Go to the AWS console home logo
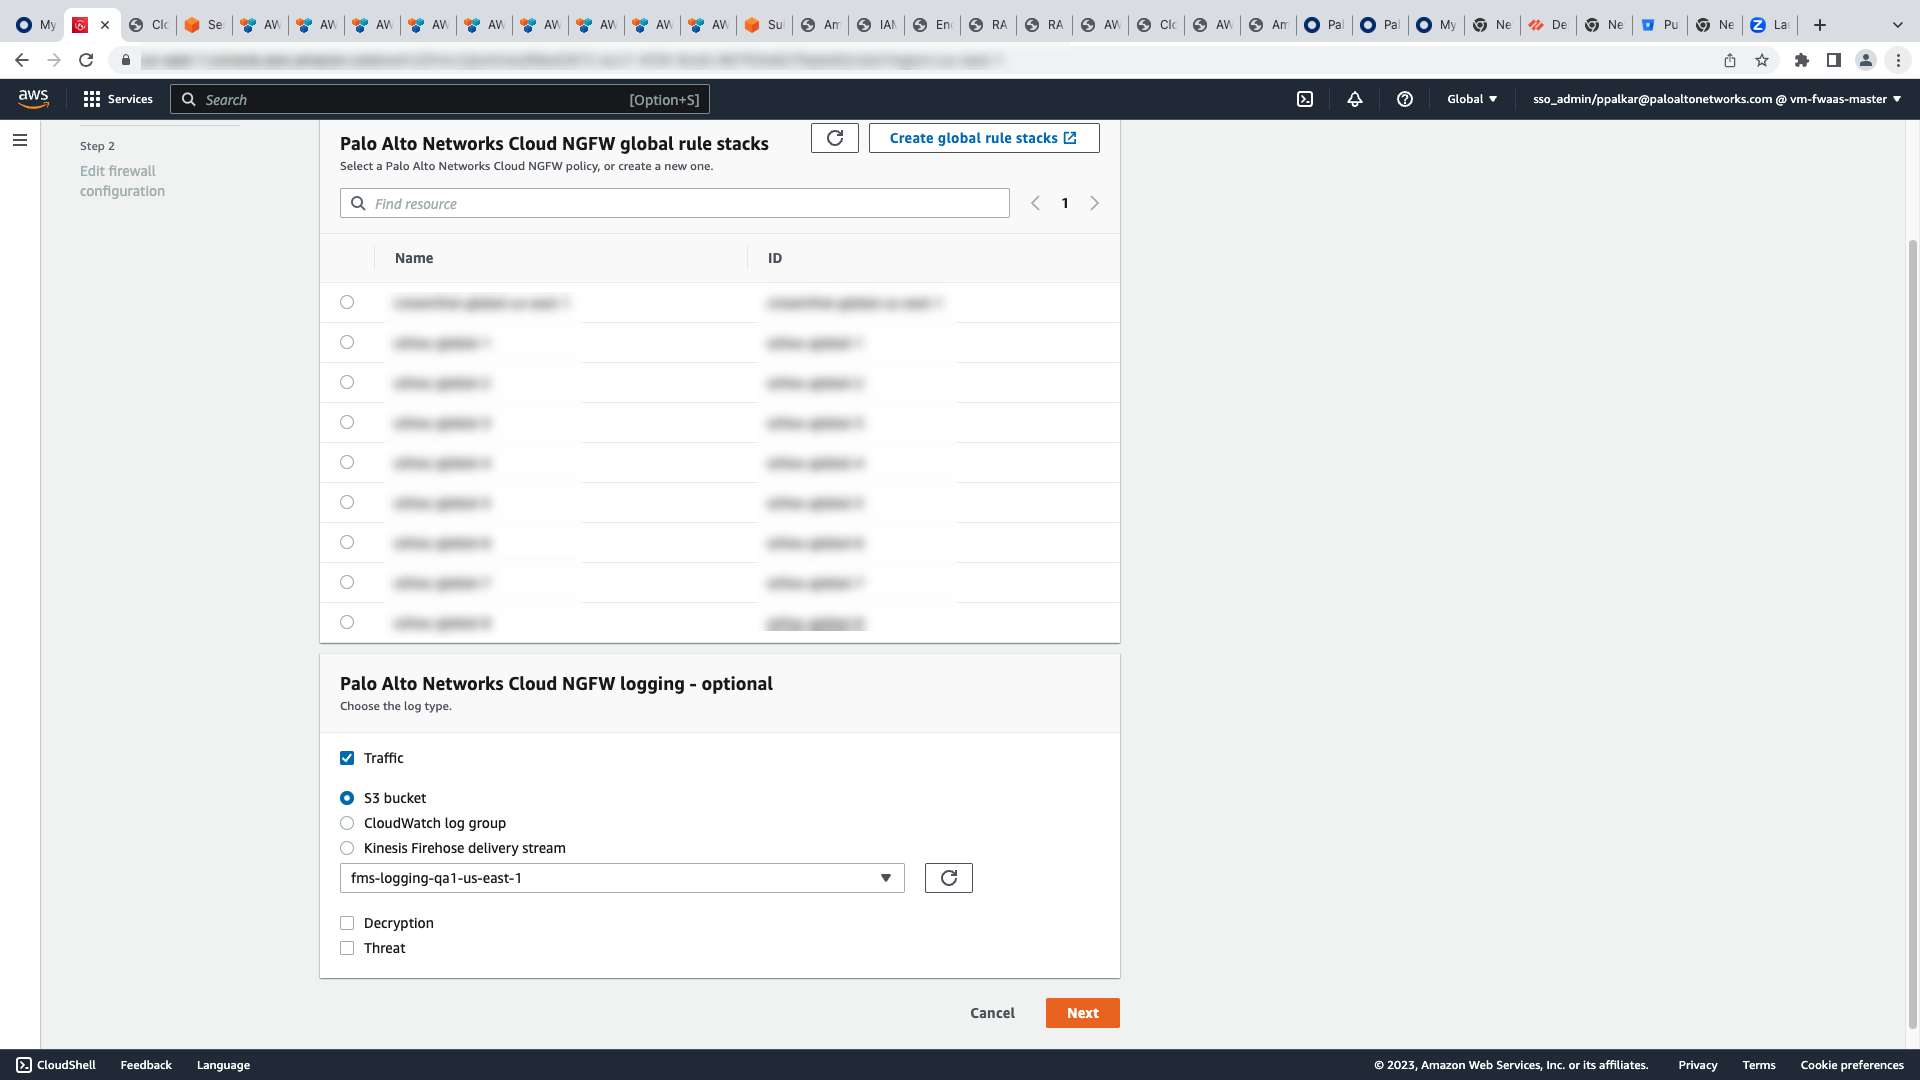 33,98
